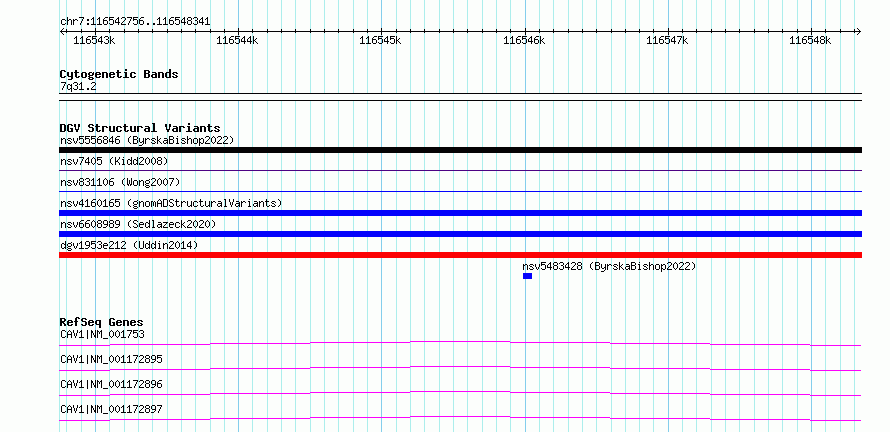Open CAV1|NM_001172896 transcript label

tap(111, 384)
